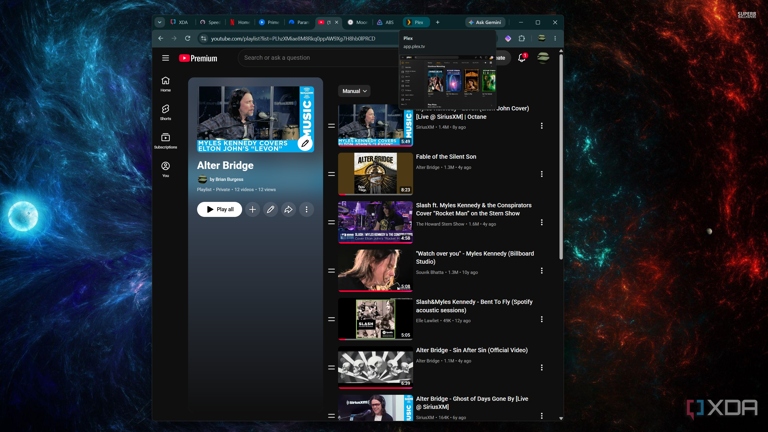This screenshot has width=768, height=432.
Task: Close the active YouTube tab
Action: (336, 22)
